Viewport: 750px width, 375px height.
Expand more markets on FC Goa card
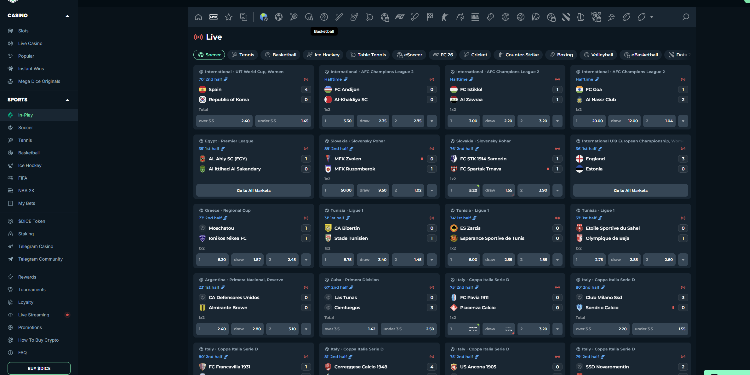point(683,121)
